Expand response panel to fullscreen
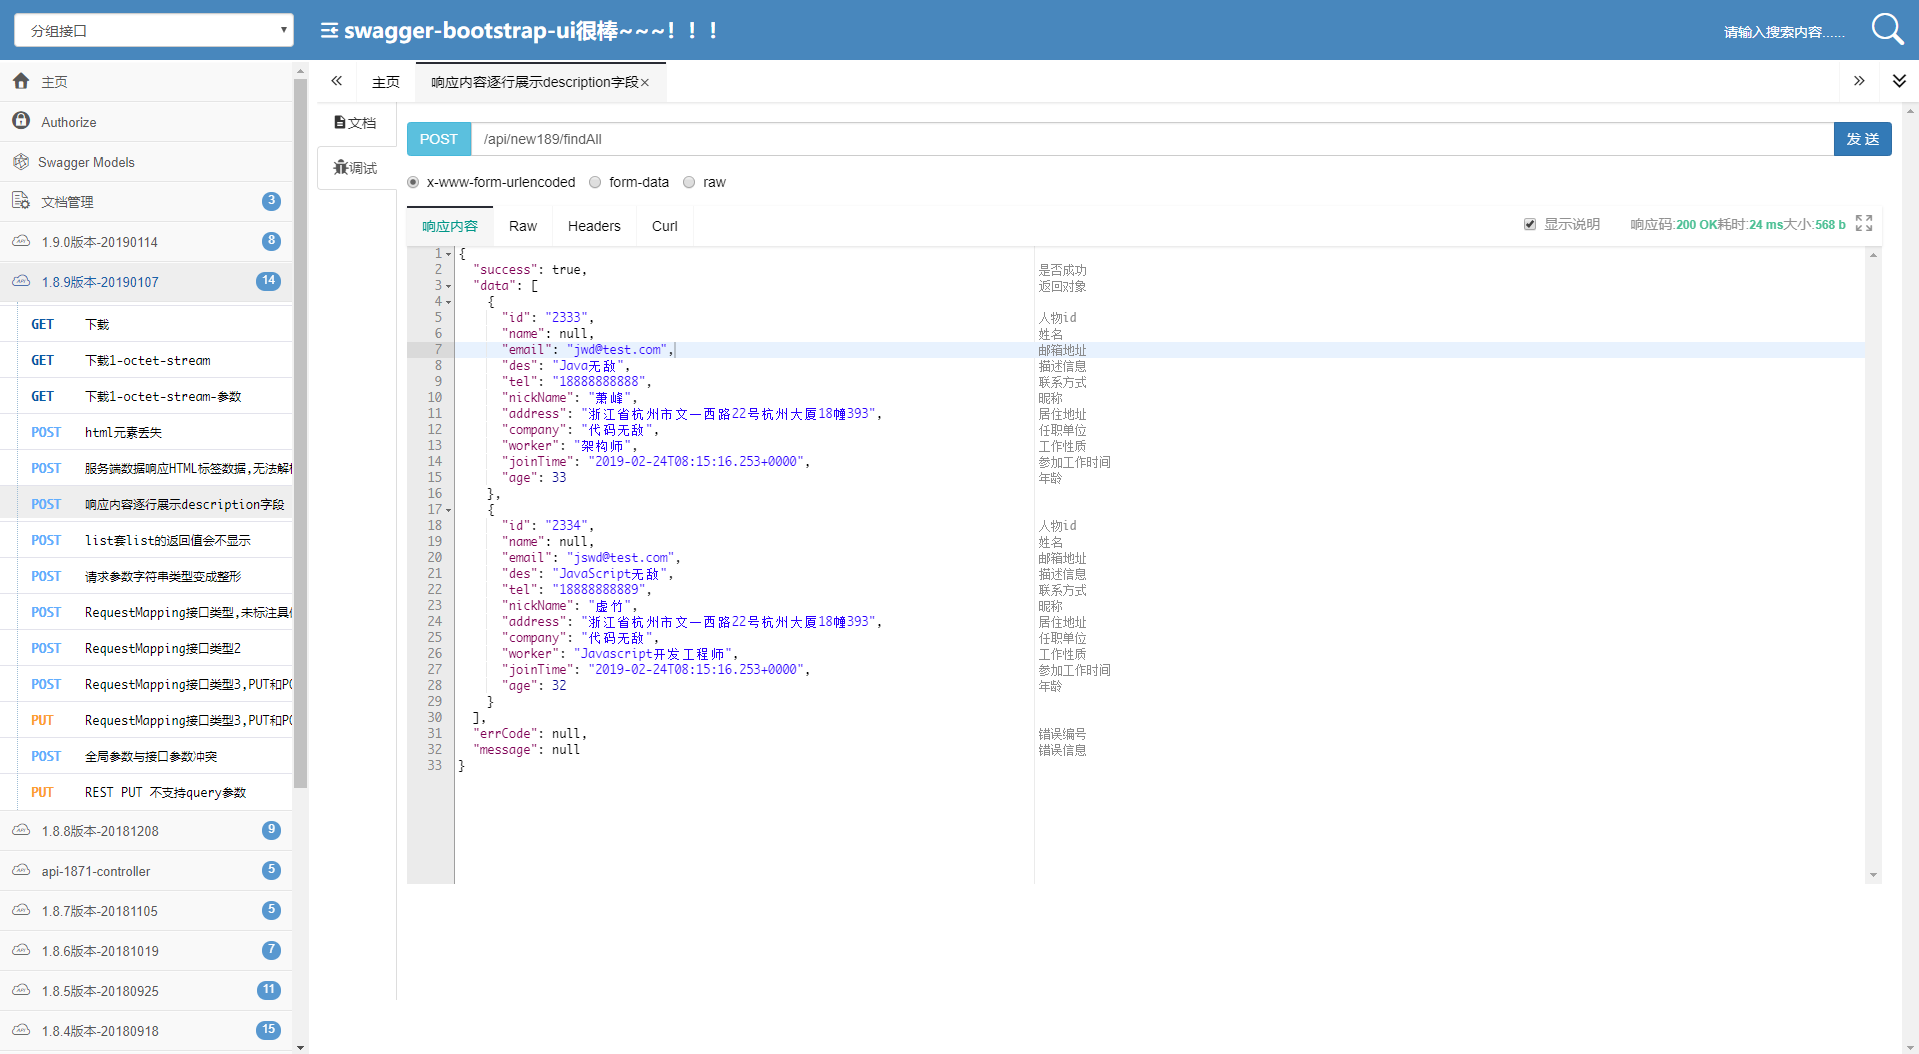This screenshot has width=1919, height=1054. (1864, 223)
